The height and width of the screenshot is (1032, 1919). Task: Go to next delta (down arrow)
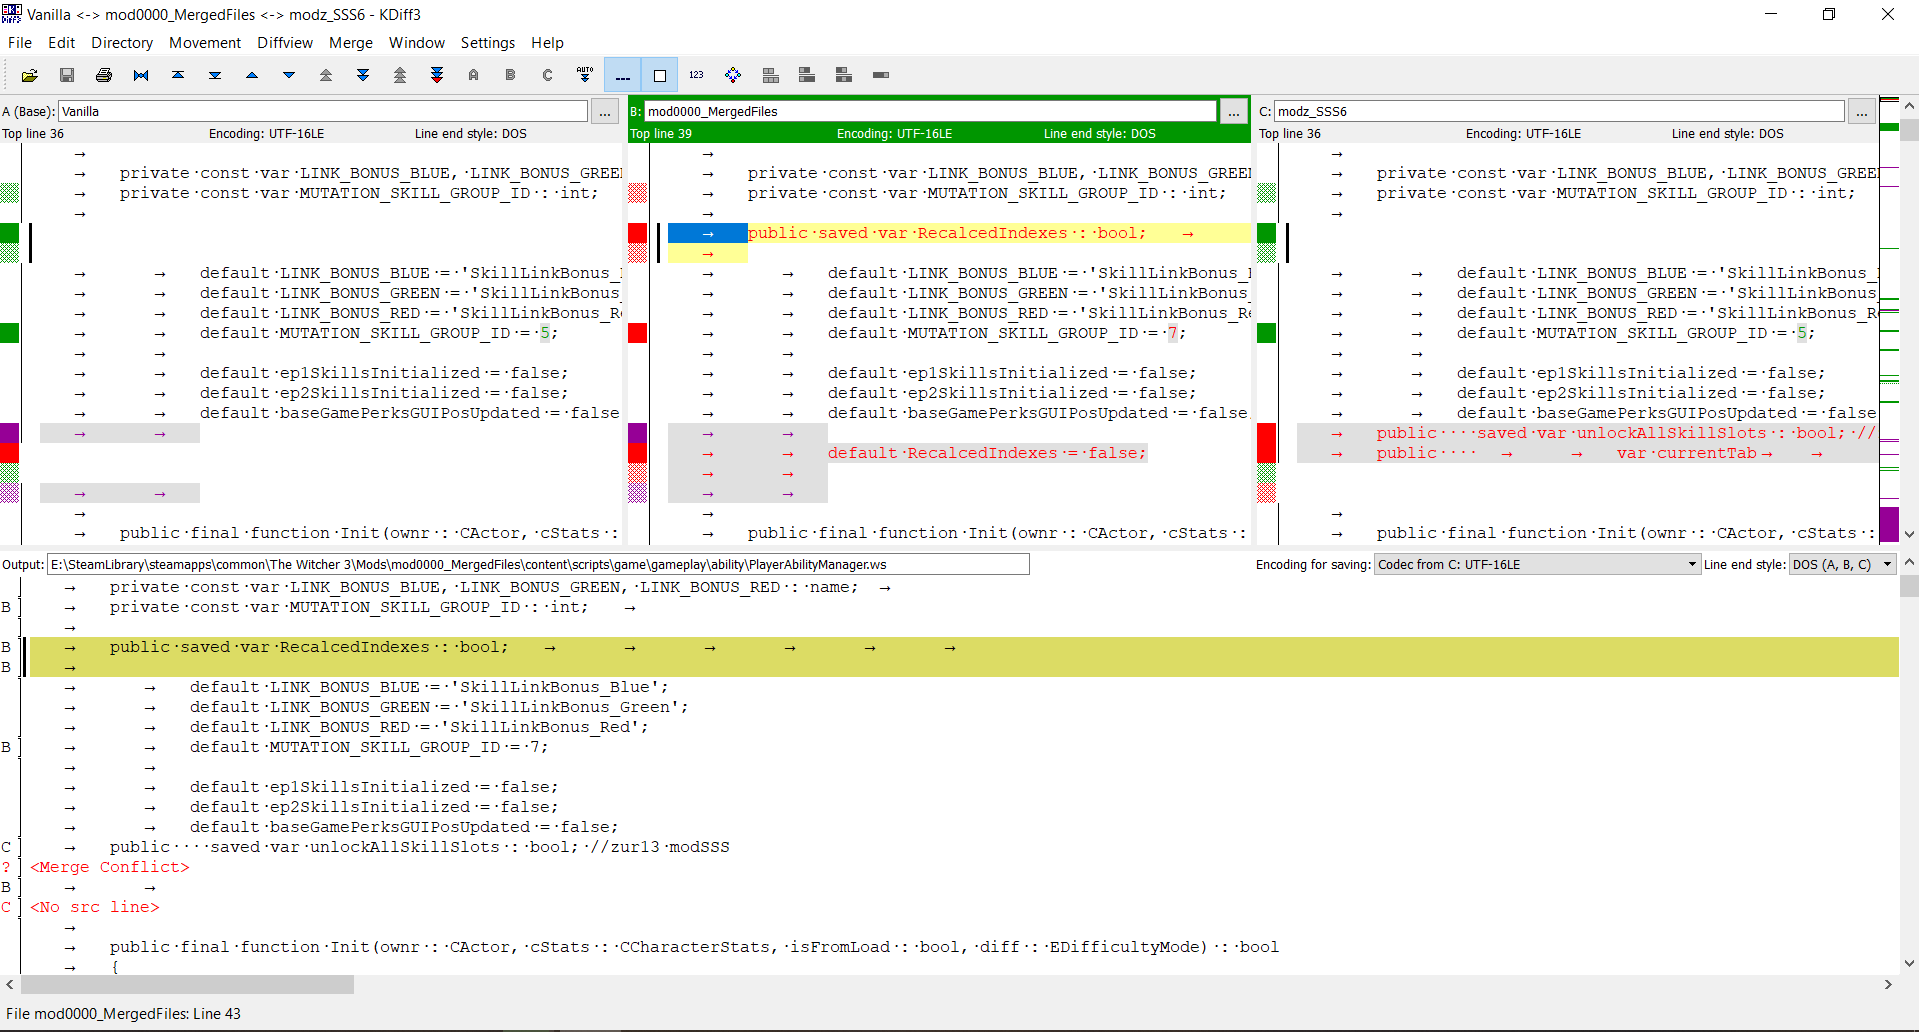pos(289,75)
